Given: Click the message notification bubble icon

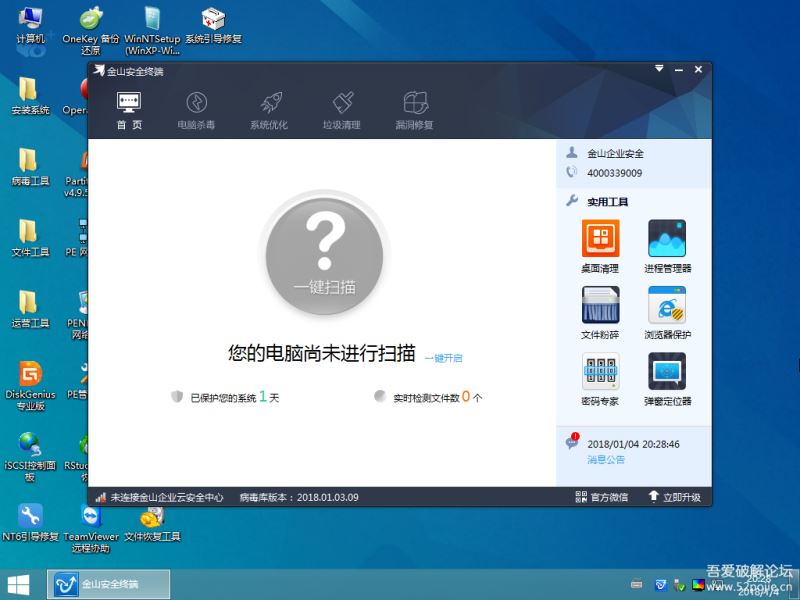Looking at the screenshot, I should (x=572, y=441).
